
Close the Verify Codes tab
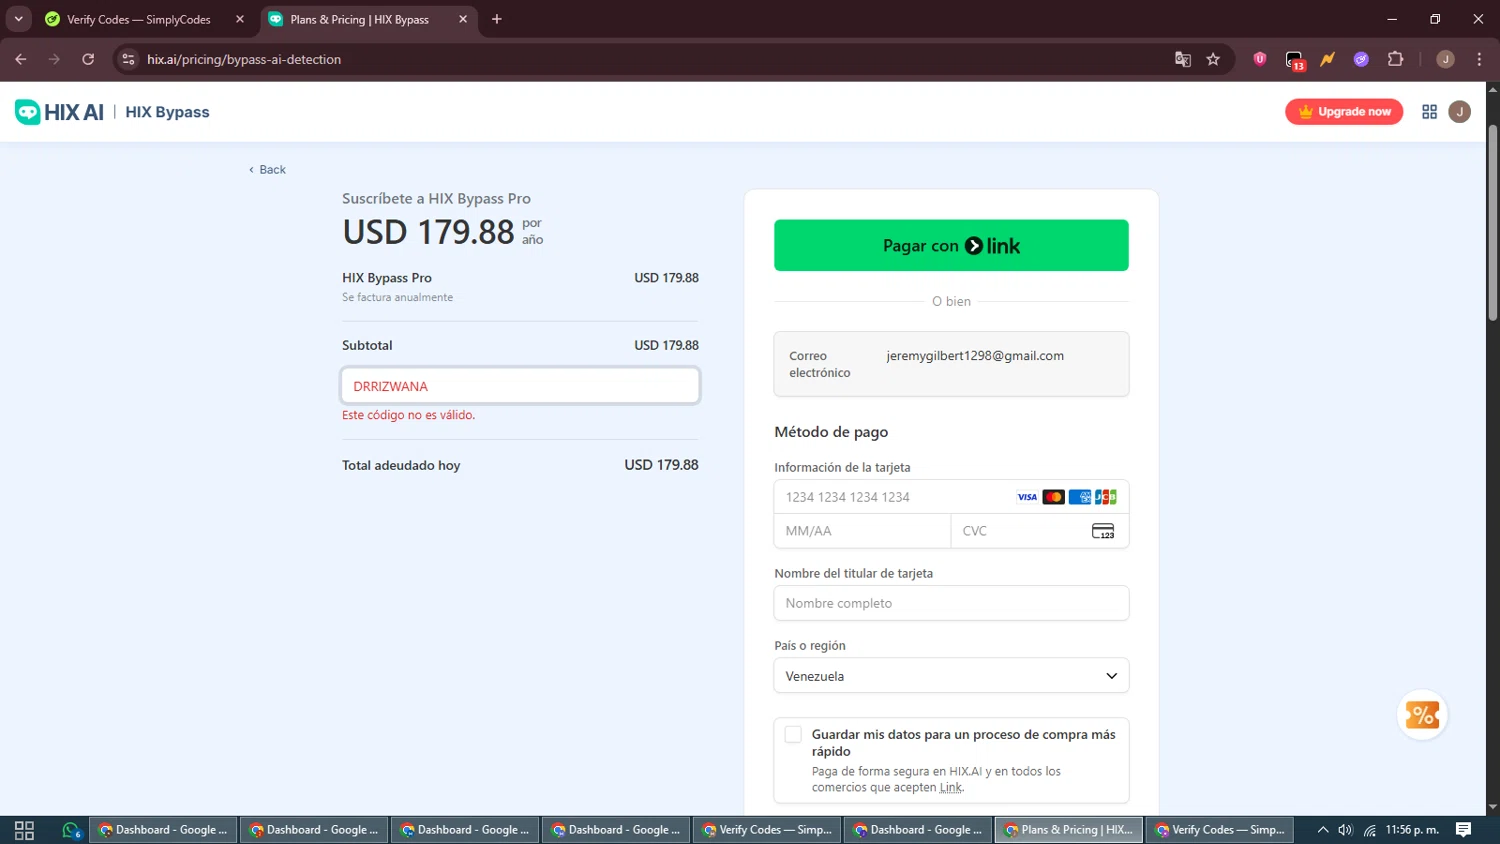pyautogui.click(x=240, y=19)
